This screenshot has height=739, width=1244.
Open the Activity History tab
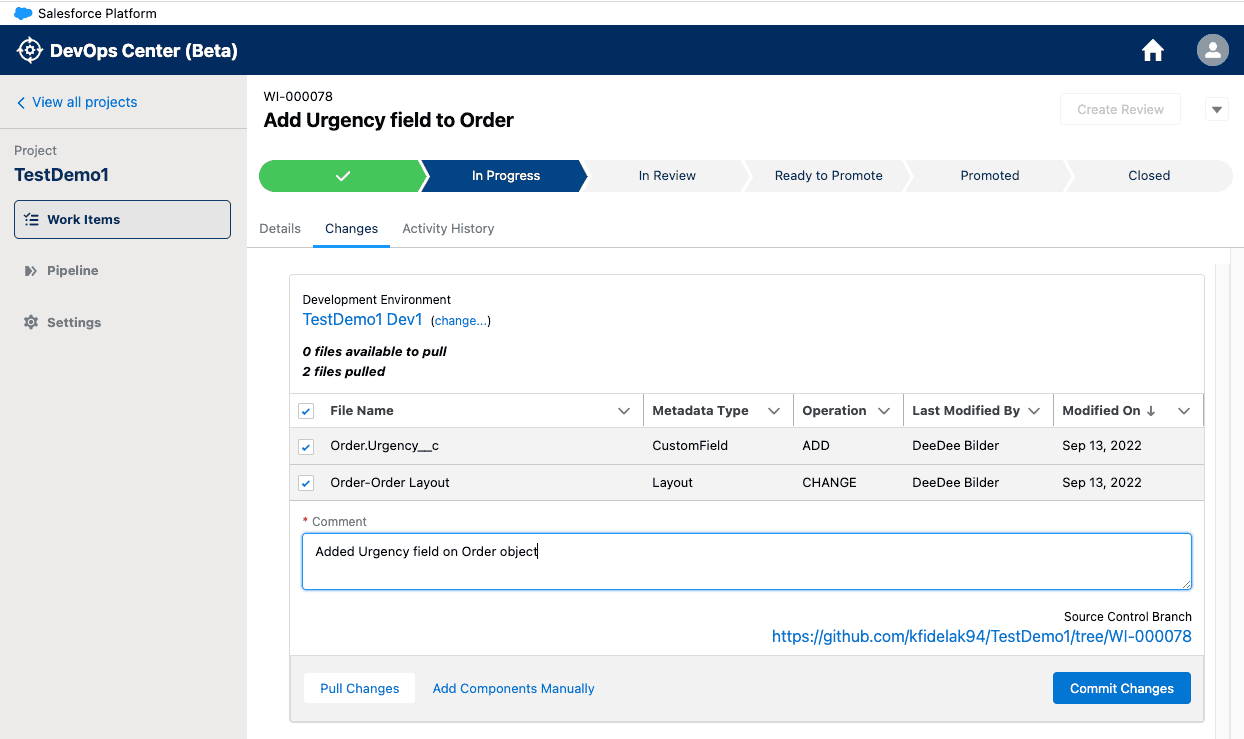click(448, 228)
